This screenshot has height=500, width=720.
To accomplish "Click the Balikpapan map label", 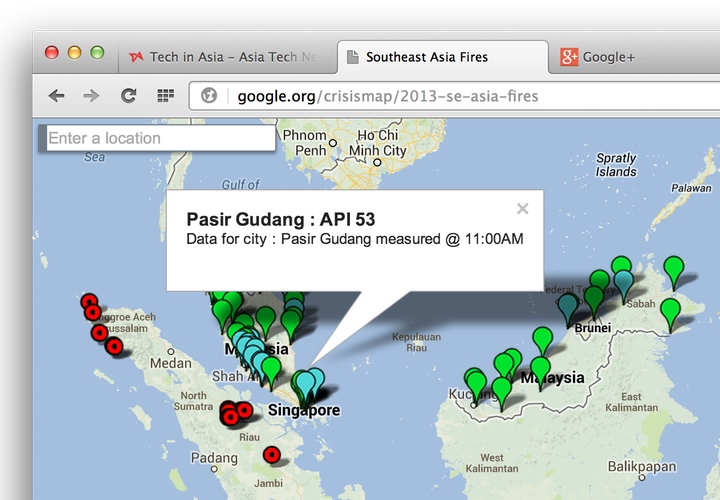I will pyautogui.click(x=642, y=466).
